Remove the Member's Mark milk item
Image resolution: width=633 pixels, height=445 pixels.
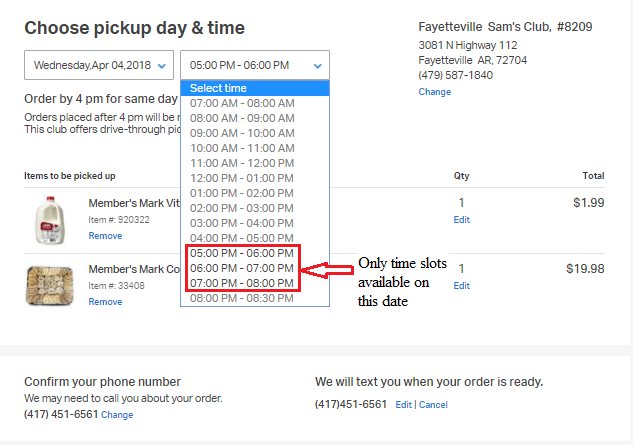(105, 236)
